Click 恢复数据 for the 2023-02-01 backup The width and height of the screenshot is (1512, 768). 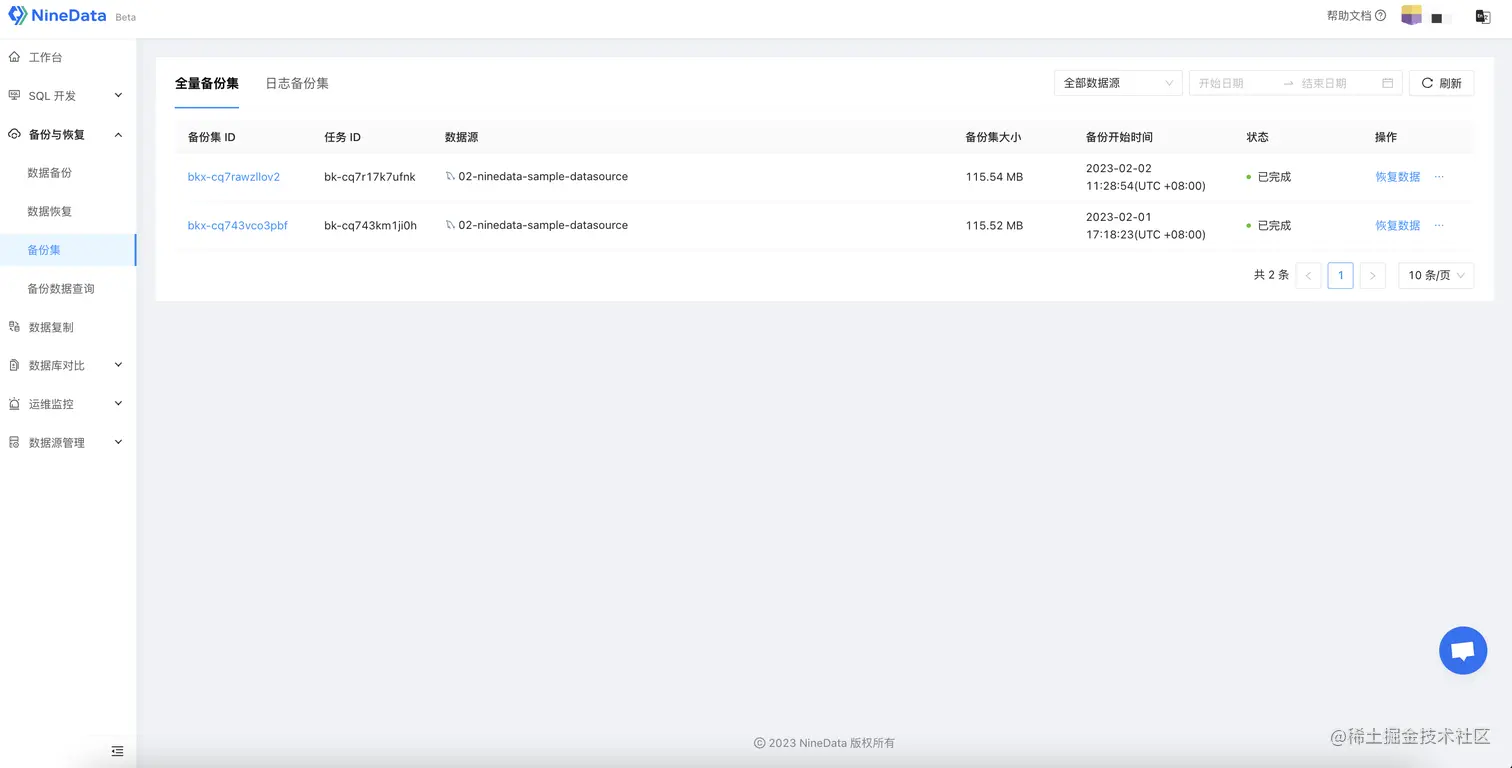1398,226
